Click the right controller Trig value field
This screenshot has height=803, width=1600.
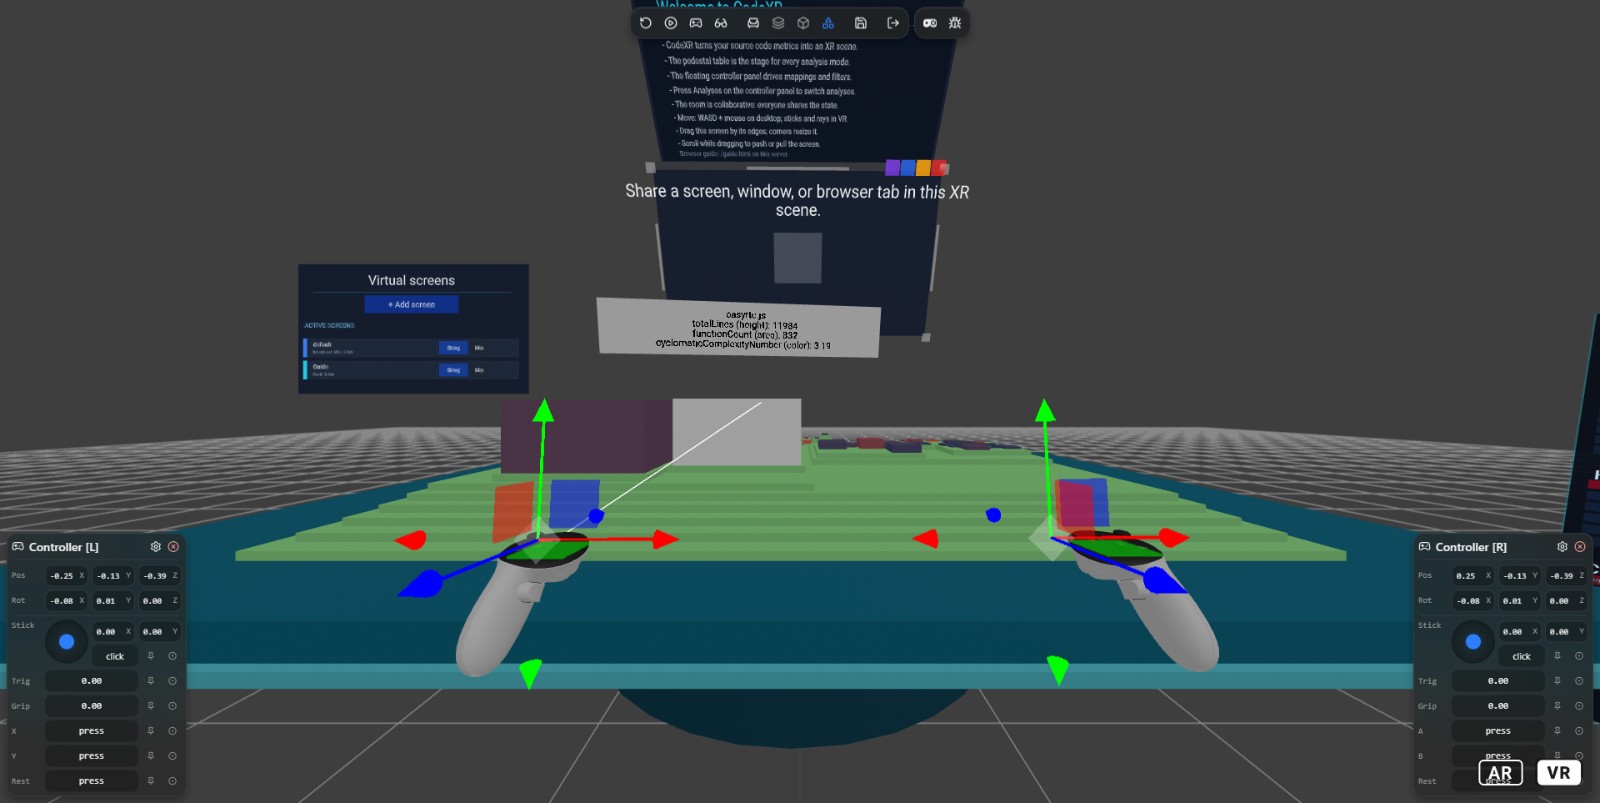point(1498,681)
